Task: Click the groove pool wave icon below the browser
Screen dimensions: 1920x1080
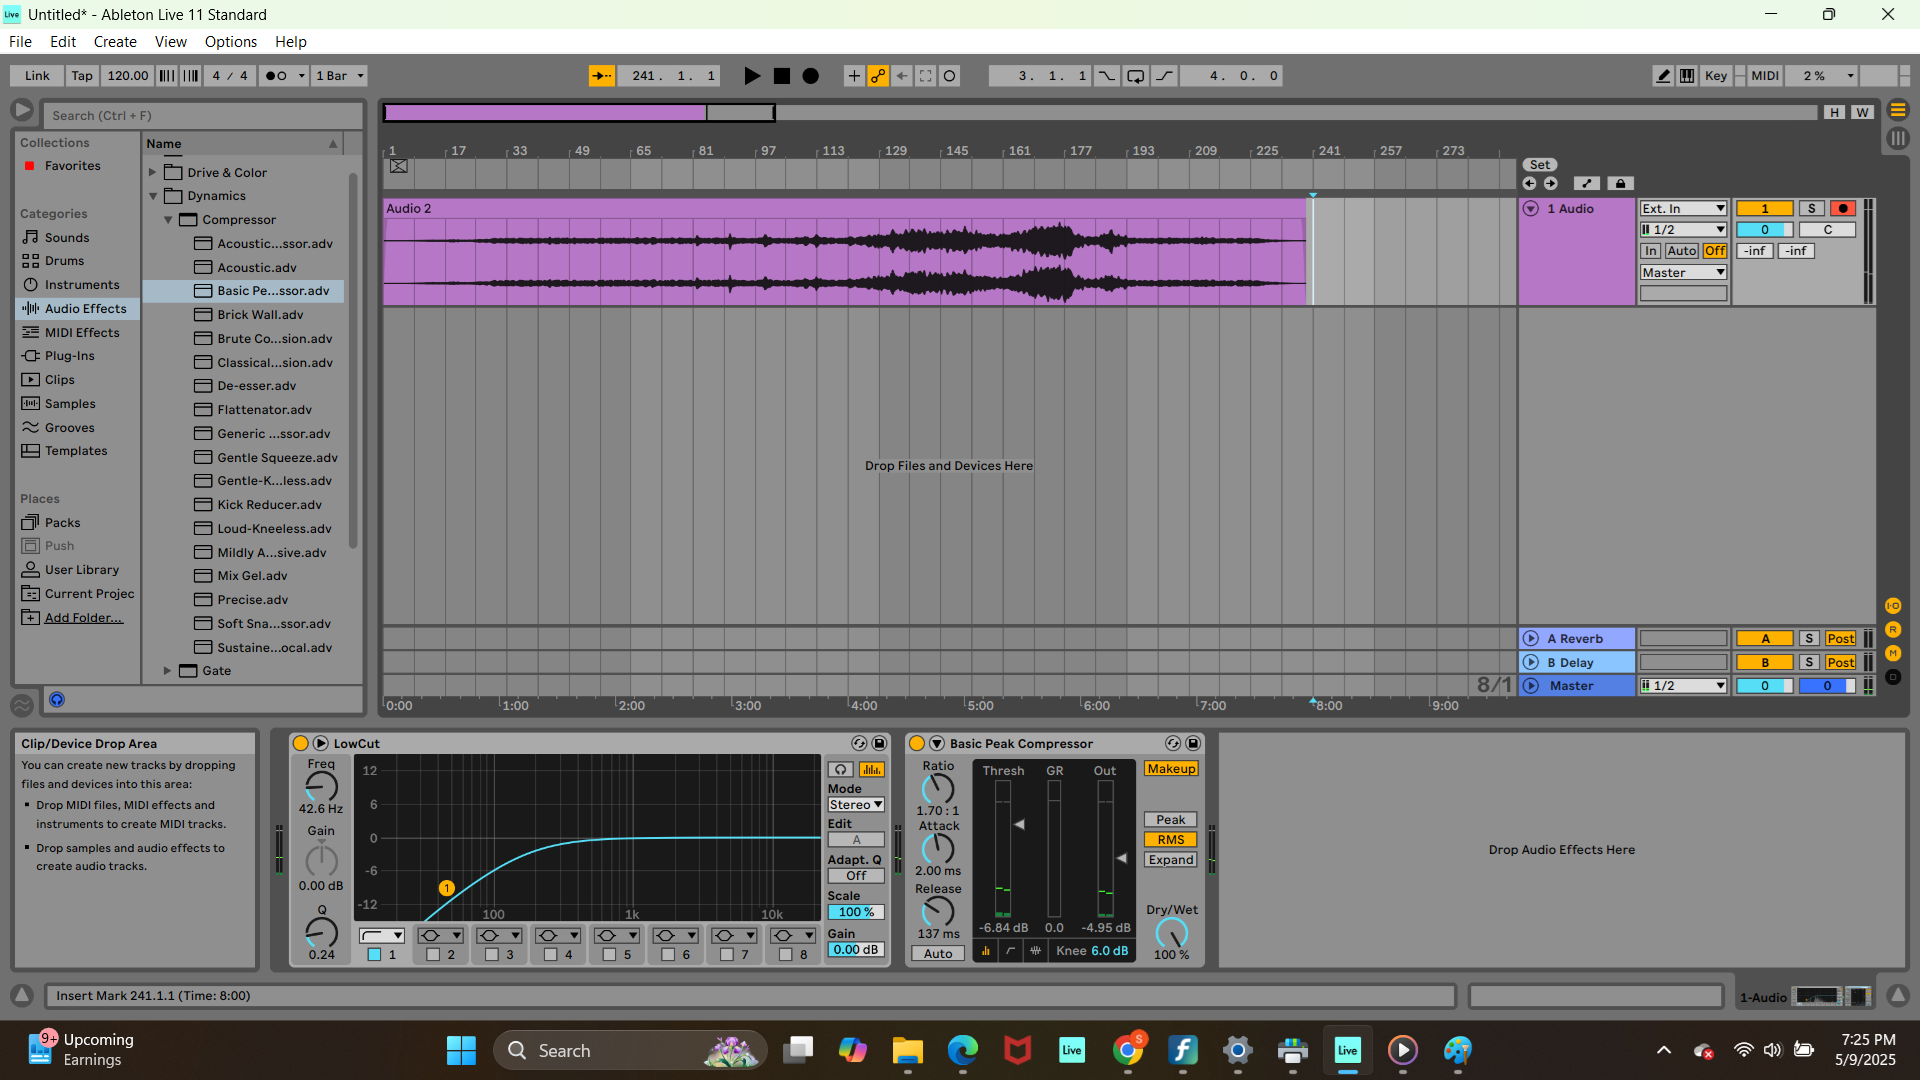Action: (22, 705)
